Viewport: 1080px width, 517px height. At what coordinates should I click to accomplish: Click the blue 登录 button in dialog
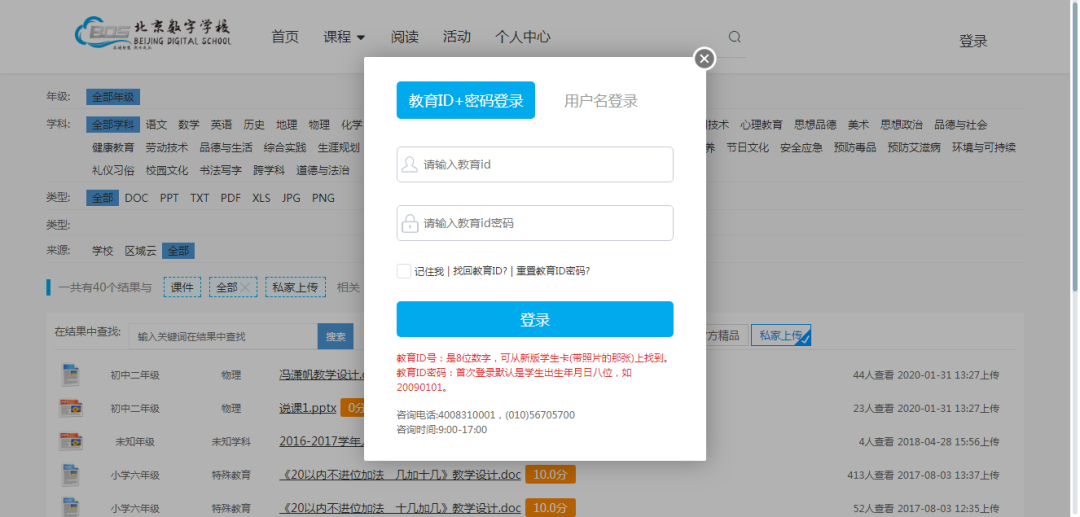[x=534, y=320]
